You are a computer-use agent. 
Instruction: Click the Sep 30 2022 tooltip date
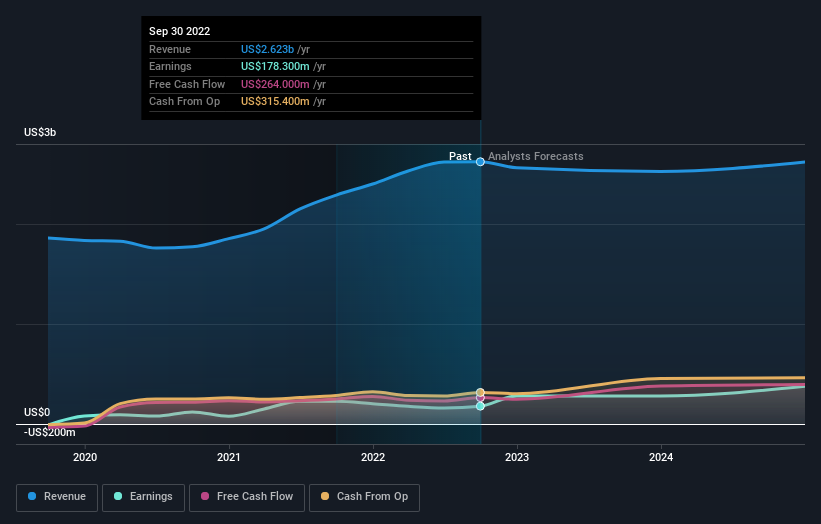tap(180, 31)
